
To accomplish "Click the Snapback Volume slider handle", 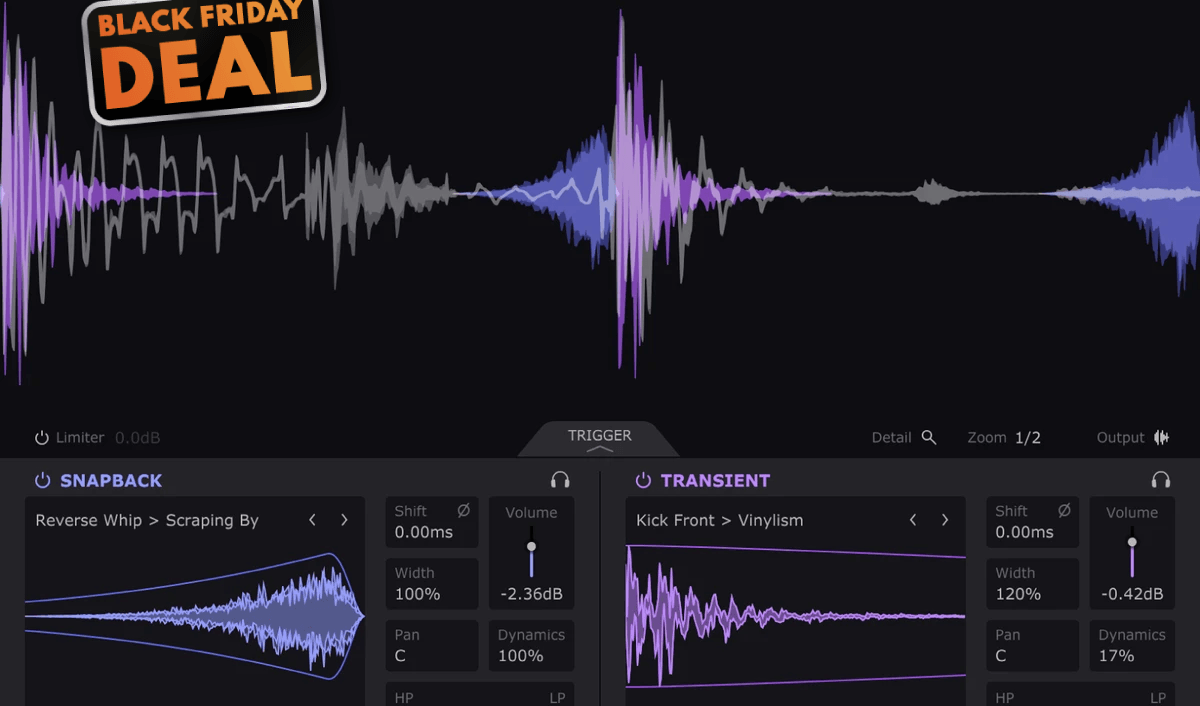I will click(531, 546).
